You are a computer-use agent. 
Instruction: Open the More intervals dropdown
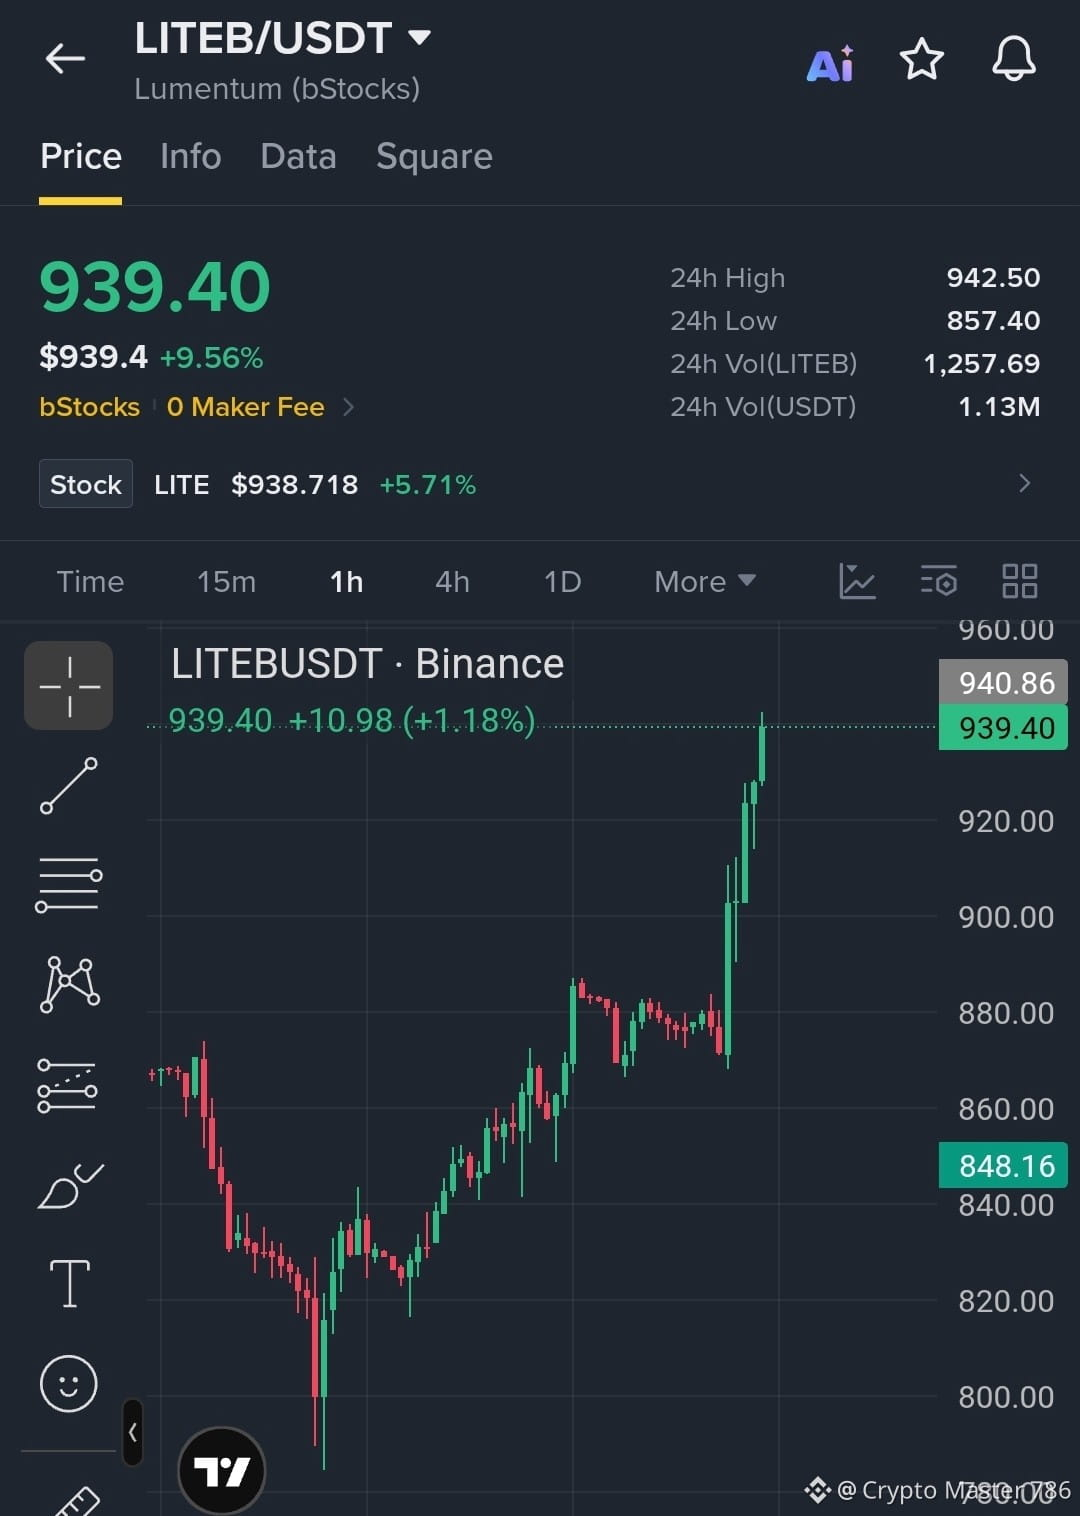click(704, 582)
